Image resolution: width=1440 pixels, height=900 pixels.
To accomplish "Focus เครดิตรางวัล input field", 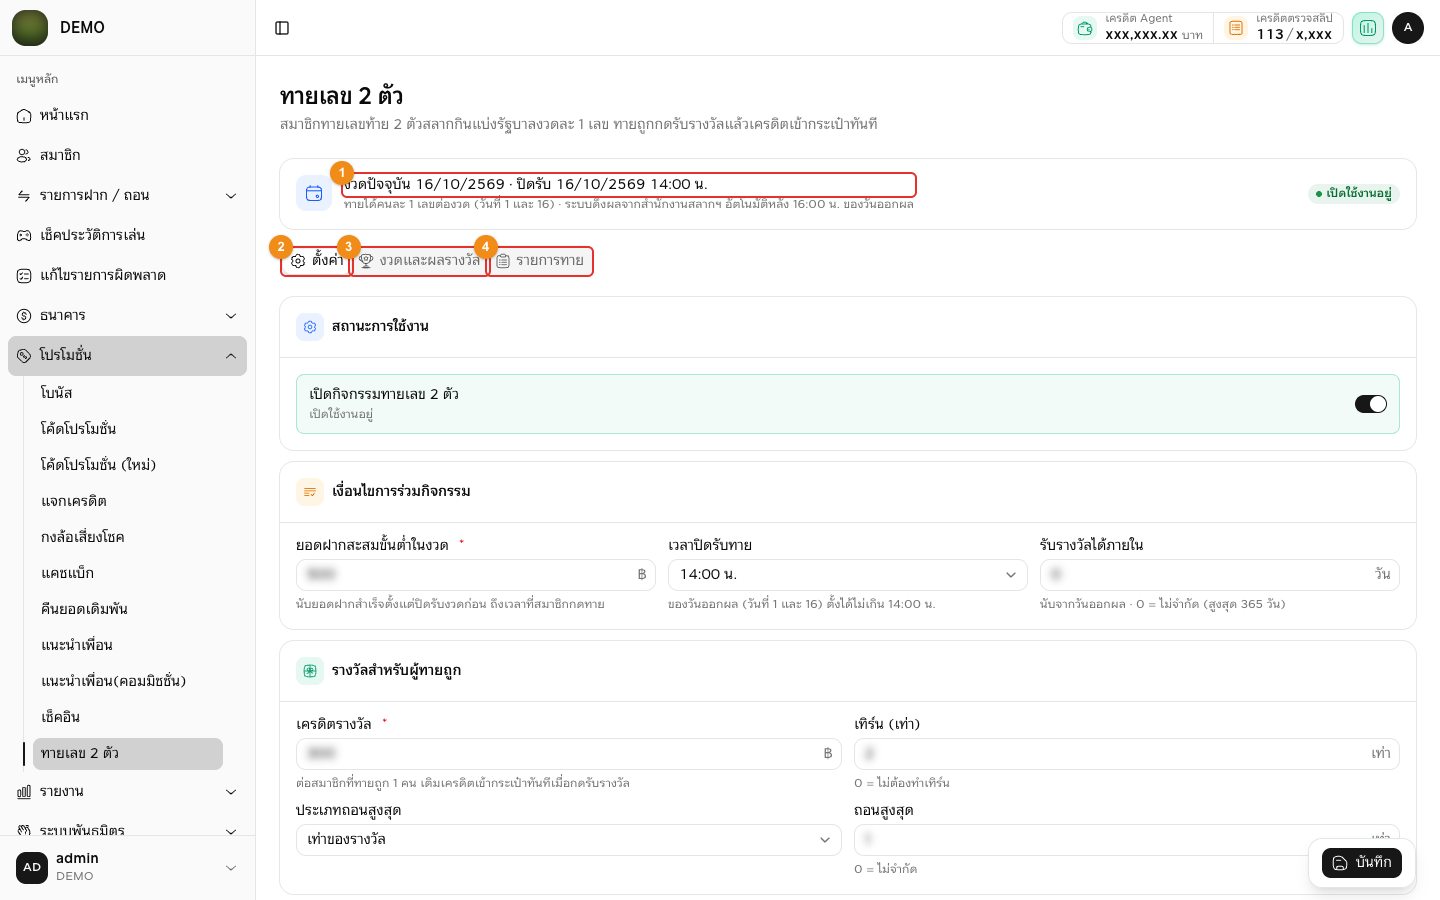I will point(569,754).
